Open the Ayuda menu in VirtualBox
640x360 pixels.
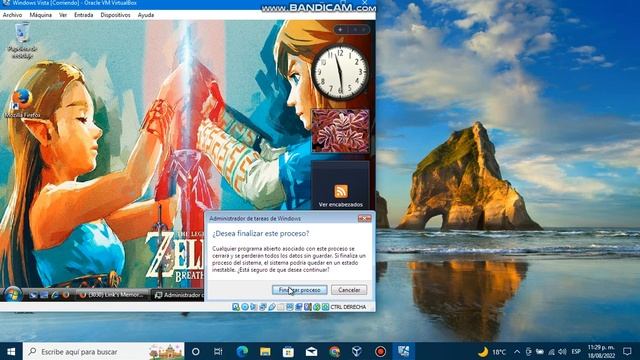[x=146, y=15]
